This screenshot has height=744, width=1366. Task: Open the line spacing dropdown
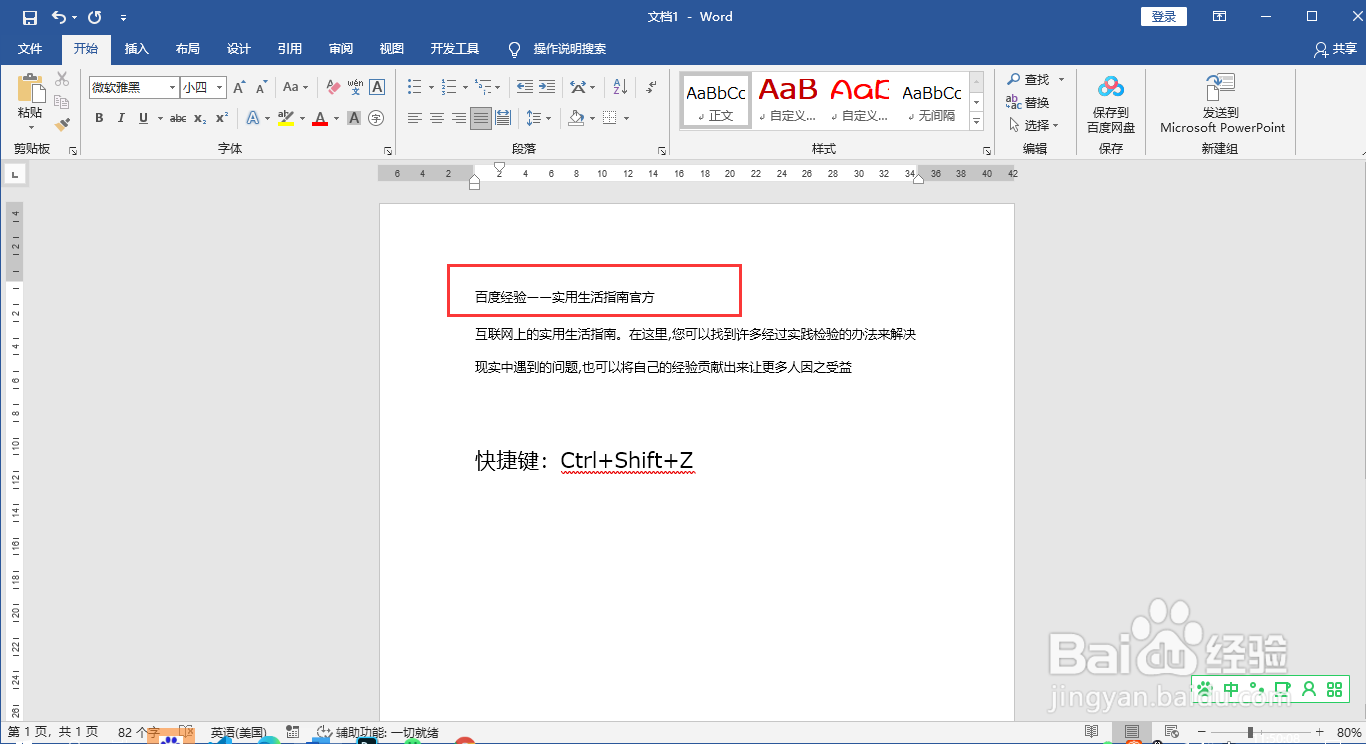[539, 118]
